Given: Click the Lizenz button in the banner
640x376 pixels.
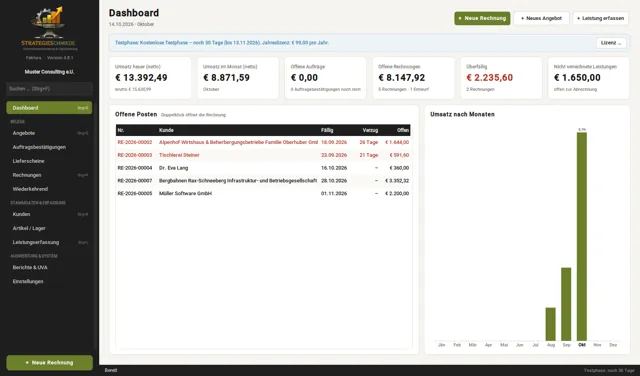Looking at the screenshot, I should [x=611, y=43].
